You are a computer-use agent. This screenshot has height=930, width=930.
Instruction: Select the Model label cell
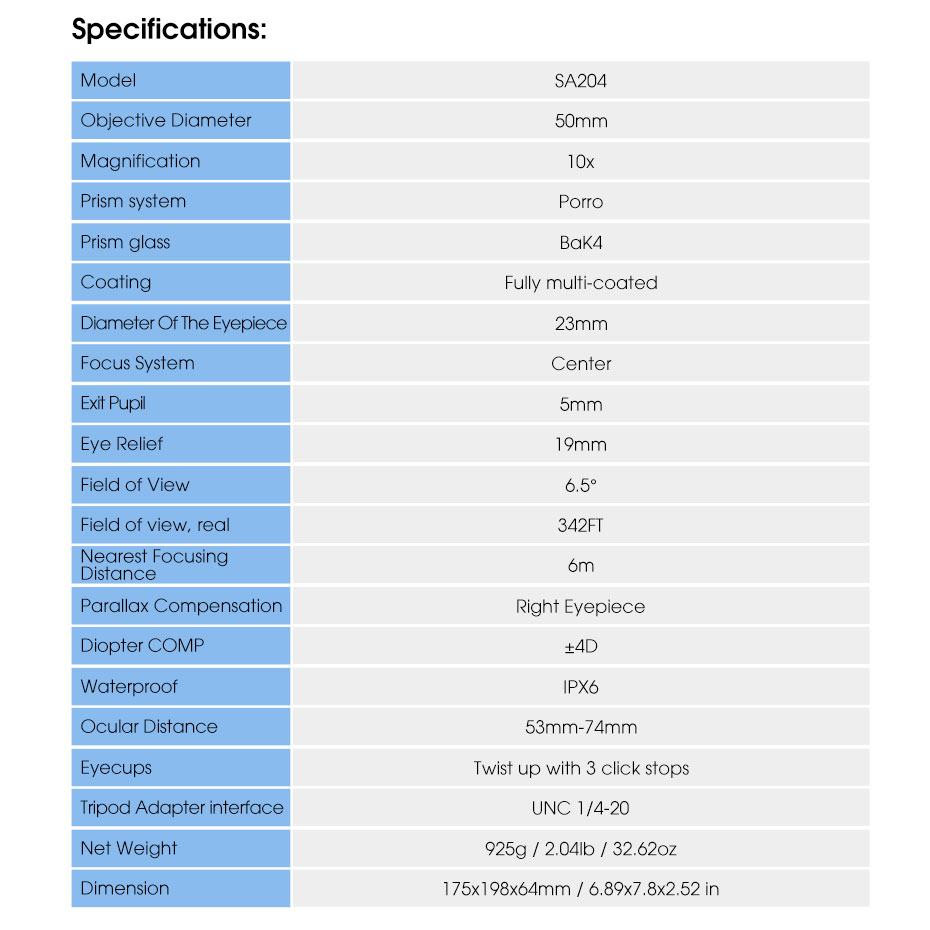(x=181, y=80)
